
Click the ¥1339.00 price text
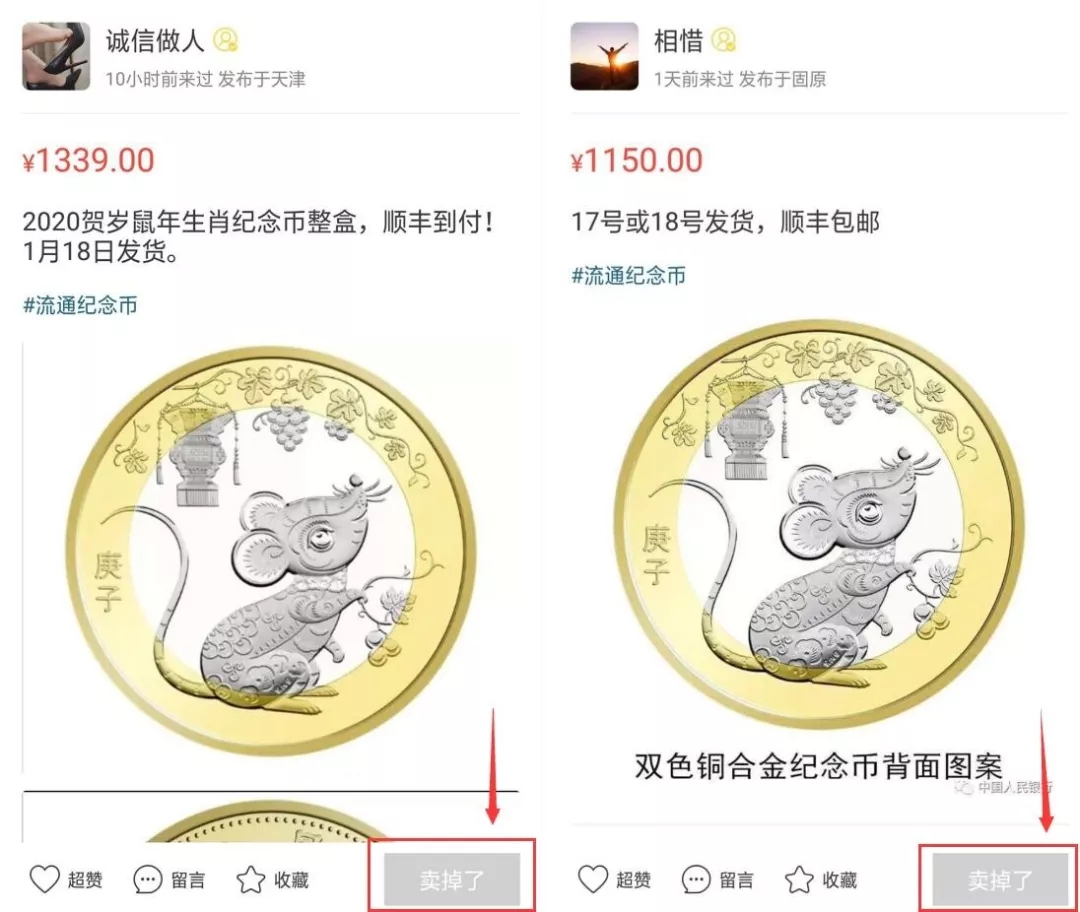tap(88, 160)
